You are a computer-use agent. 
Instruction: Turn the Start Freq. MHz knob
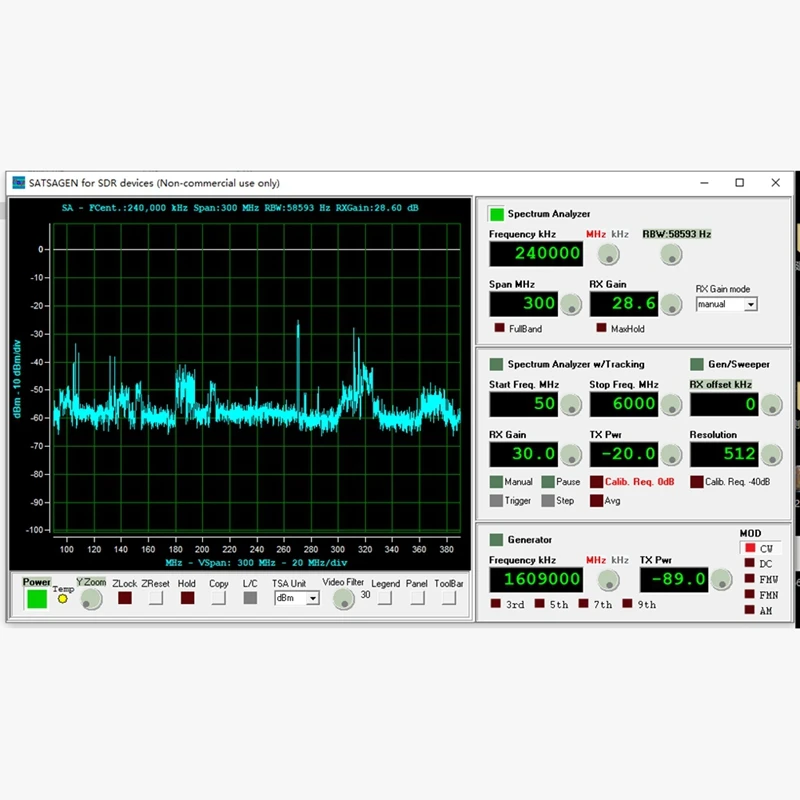click(x=571, y=405)
